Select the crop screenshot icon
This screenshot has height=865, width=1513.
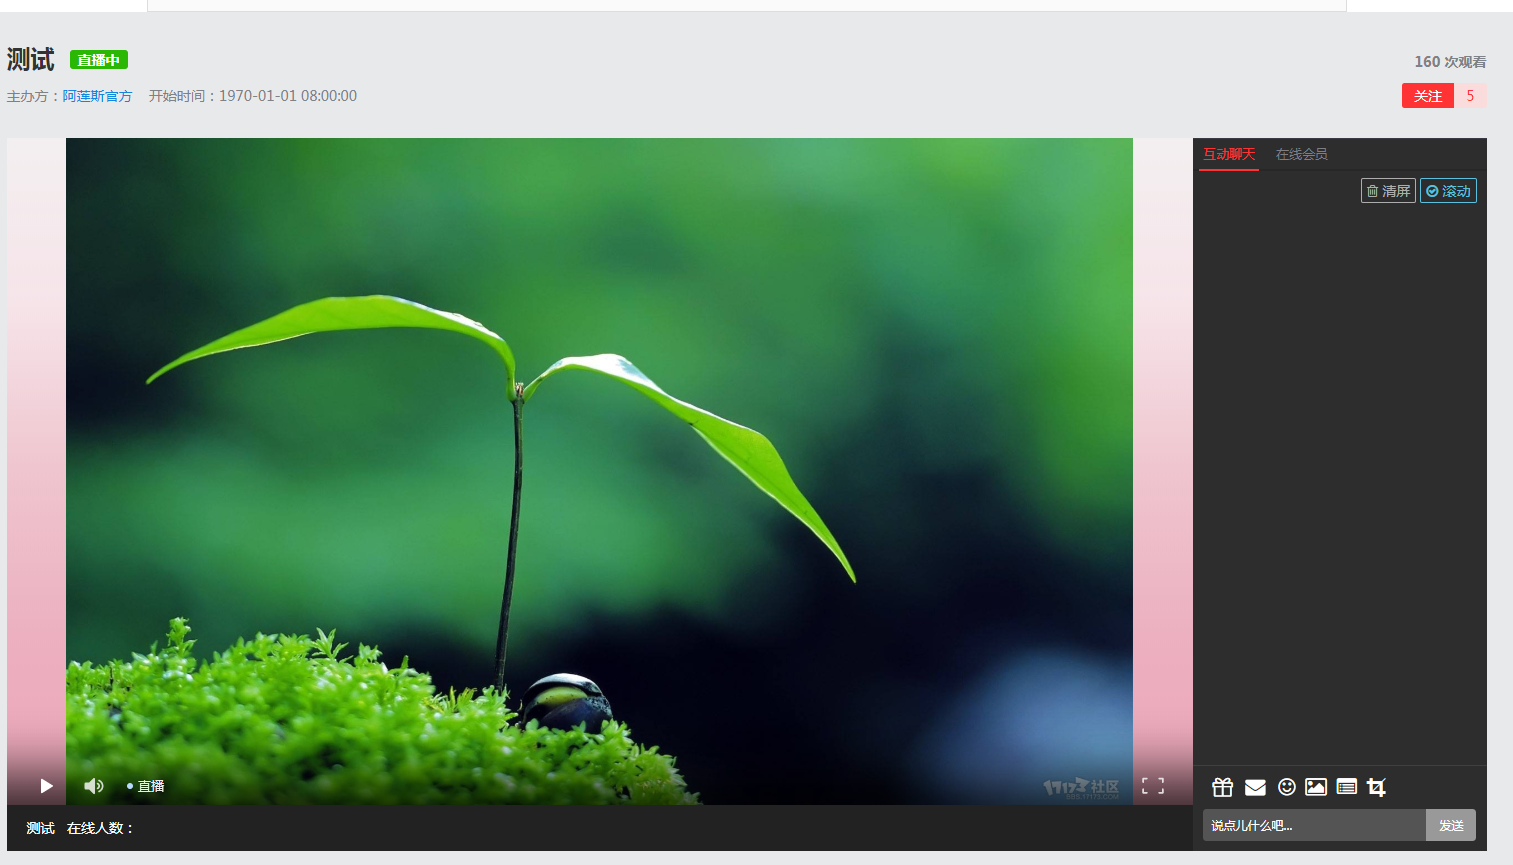pos(1377,787)
